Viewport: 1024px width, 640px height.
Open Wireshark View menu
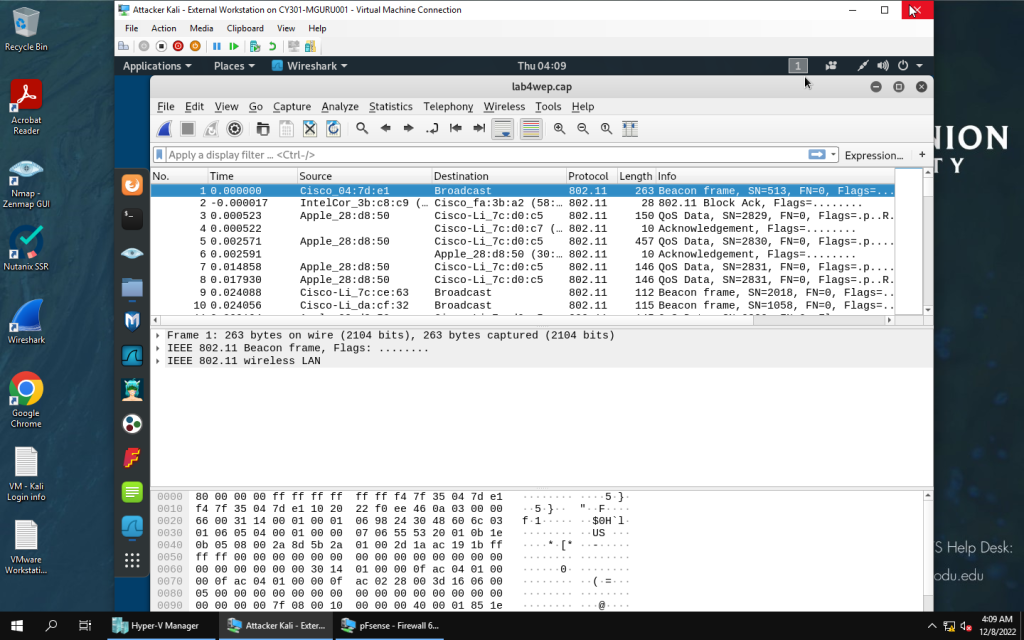click(x=227, y=106)
